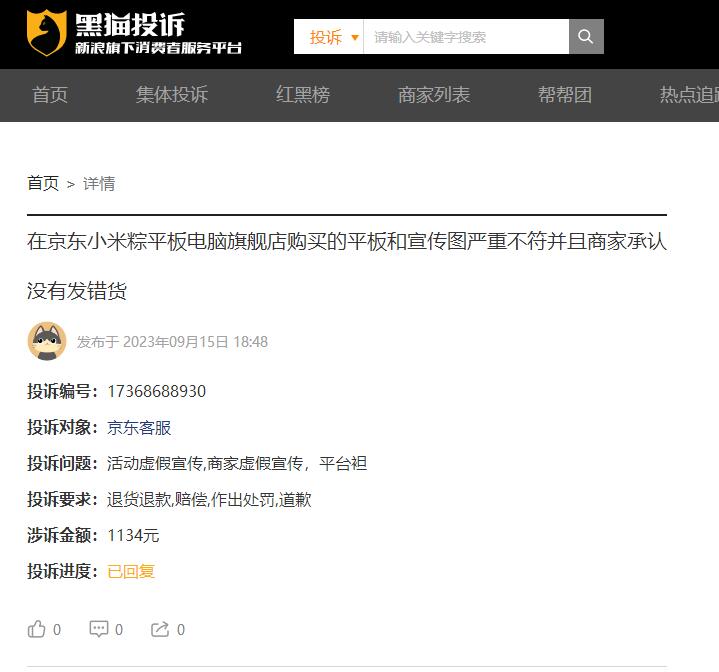The image size is (719, 672).
Task: Click the user's cat avatar
Action: 47,341
